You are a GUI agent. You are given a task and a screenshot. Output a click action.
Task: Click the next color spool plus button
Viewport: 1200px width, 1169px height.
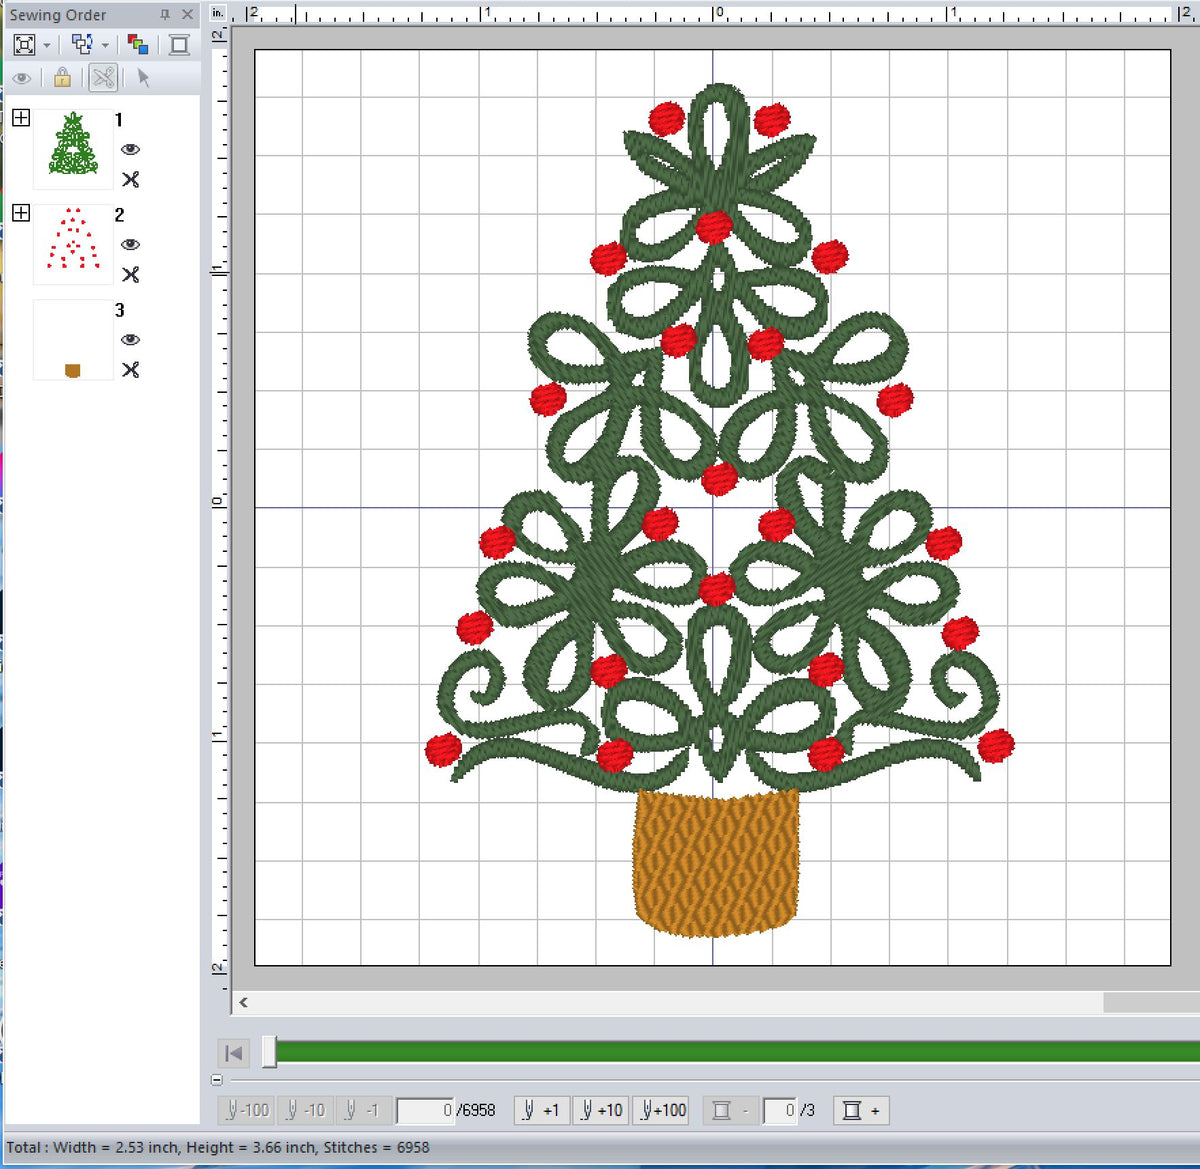point(861,1110)
